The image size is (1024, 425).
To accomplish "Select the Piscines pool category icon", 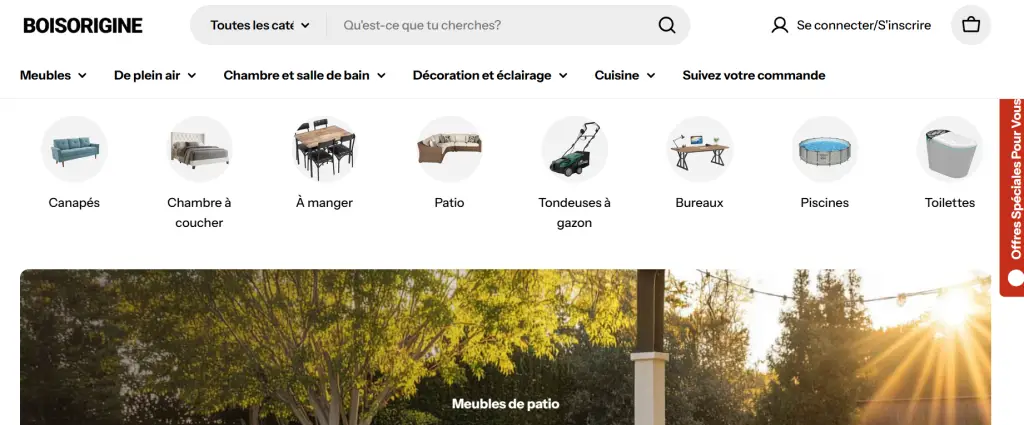I will [x=824, y=149].
